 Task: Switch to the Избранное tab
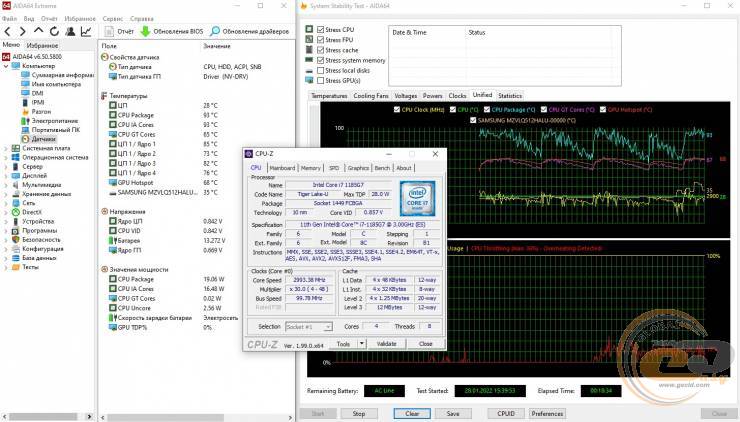click(x=42, y=45)
